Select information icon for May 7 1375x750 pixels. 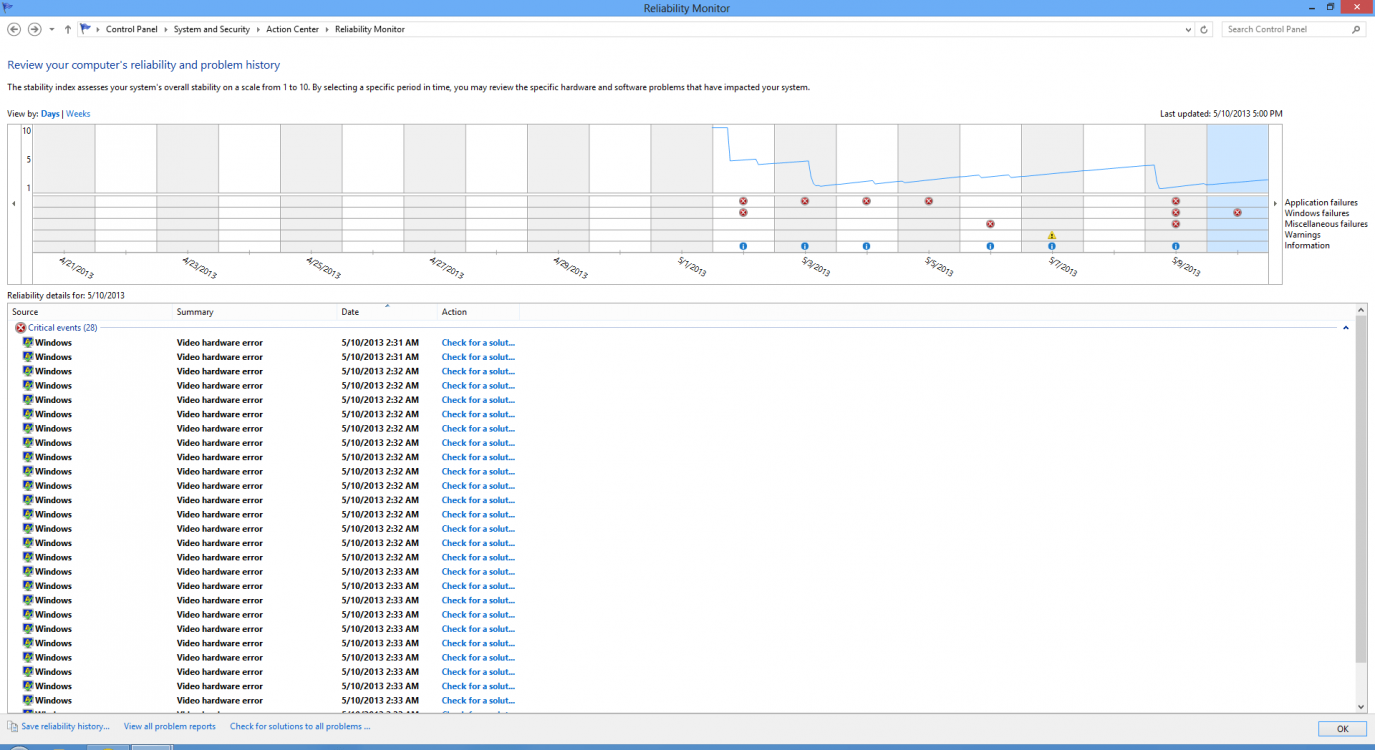tap(1052, 246)
